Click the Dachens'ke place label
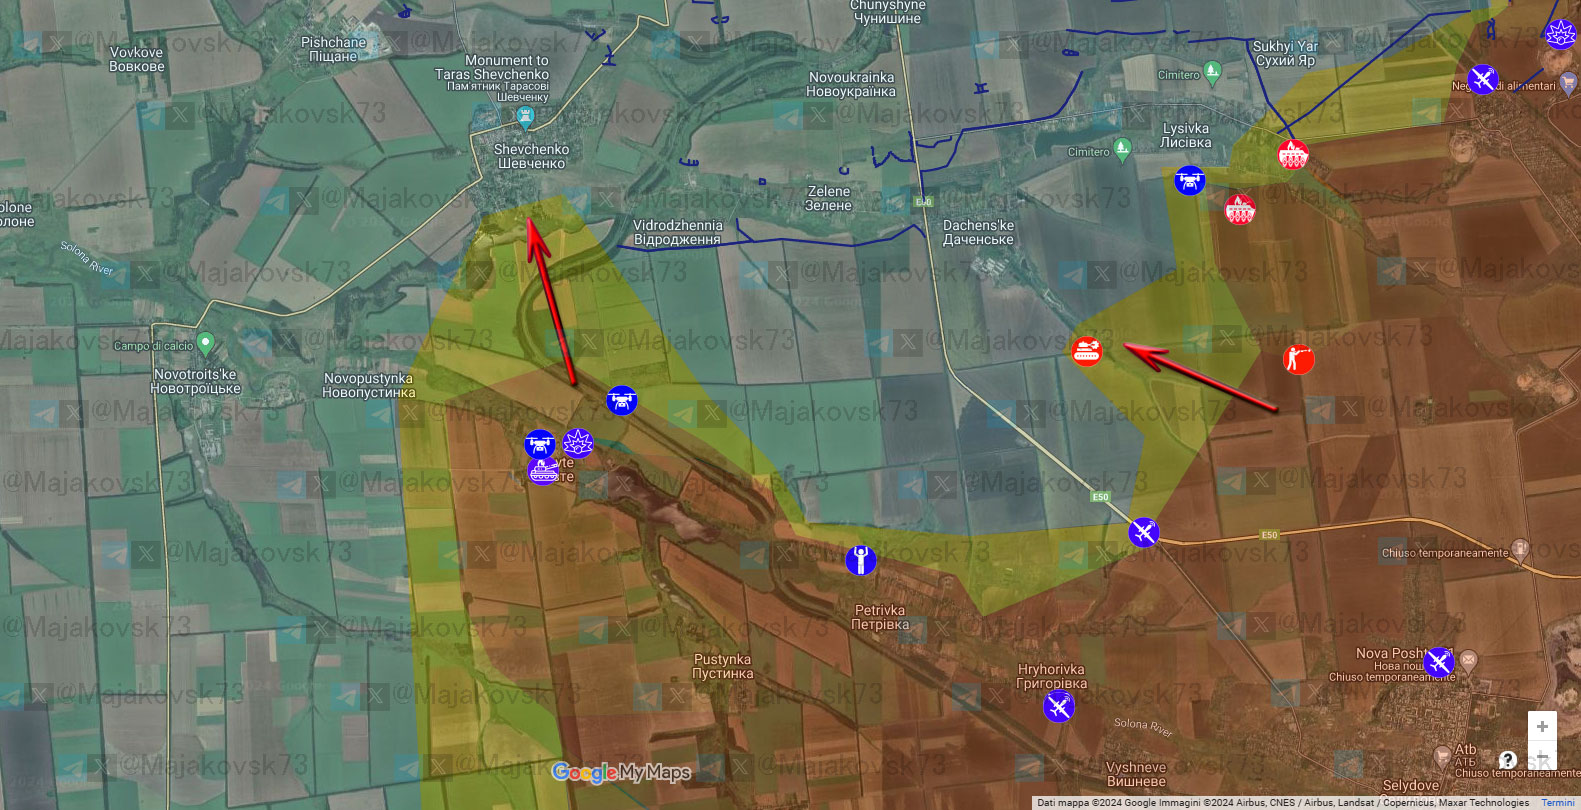This screenshot has width=1581, height=810. point(978,232)
